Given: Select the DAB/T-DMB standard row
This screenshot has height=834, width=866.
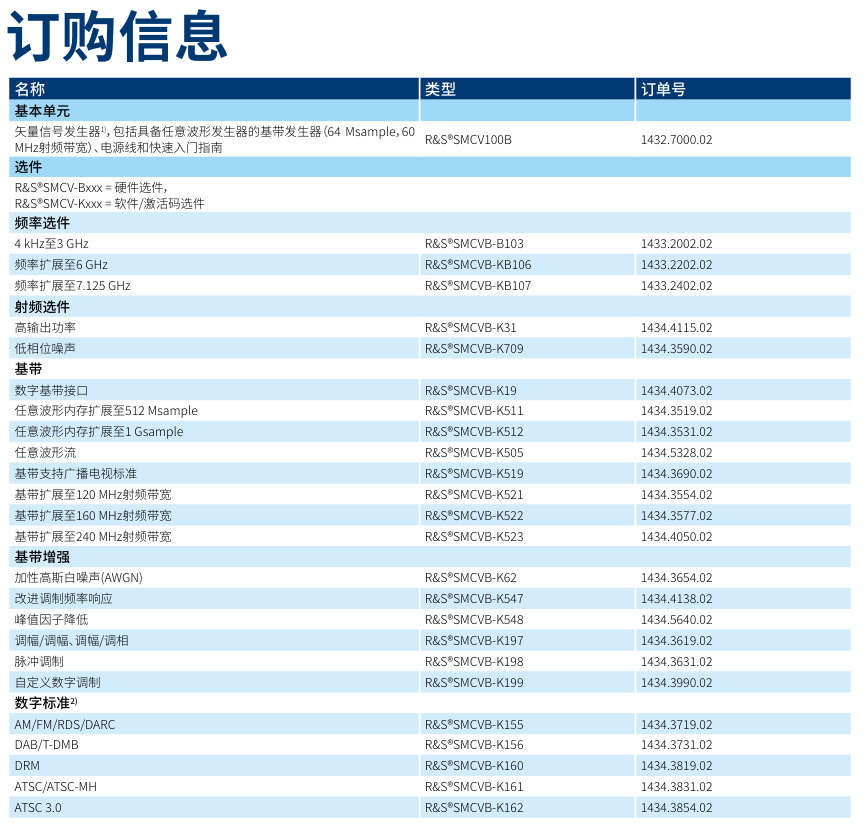Looking at the screenshot, I should 46,745.
